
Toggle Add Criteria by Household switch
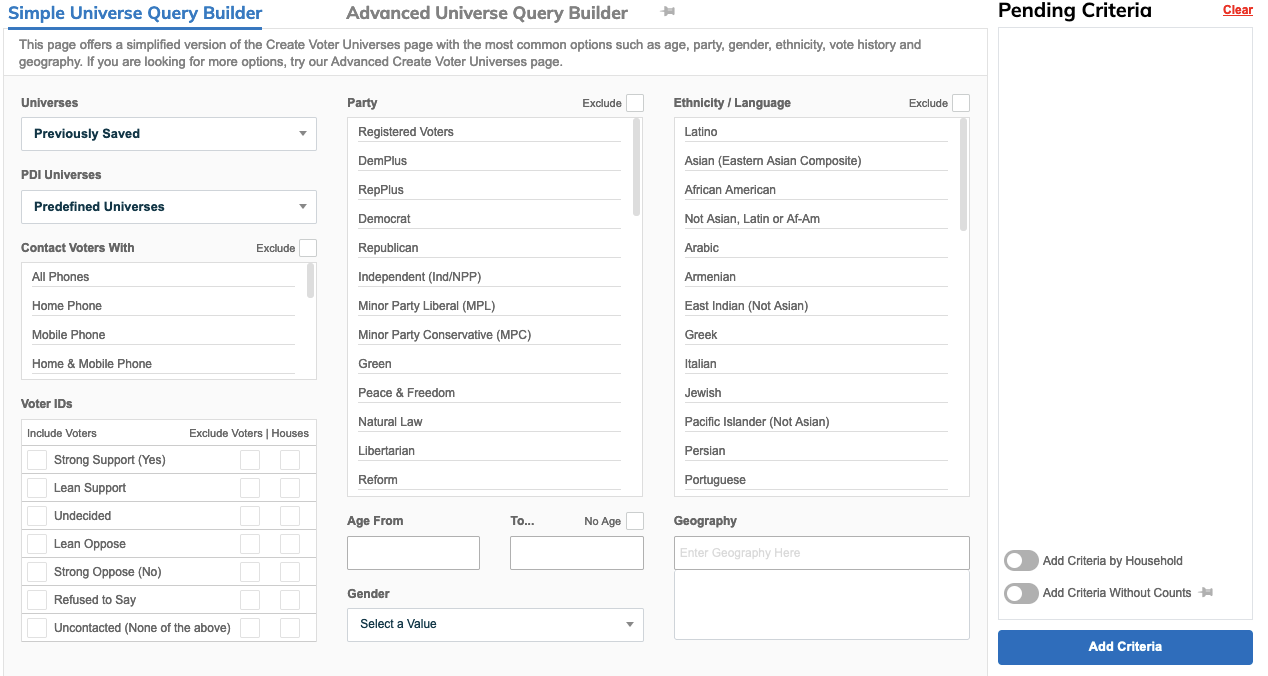(1021, 561)
